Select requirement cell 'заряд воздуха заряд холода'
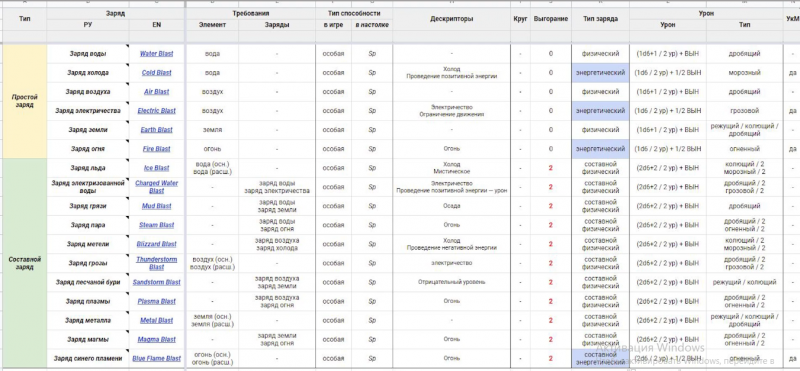 point(277,244)
